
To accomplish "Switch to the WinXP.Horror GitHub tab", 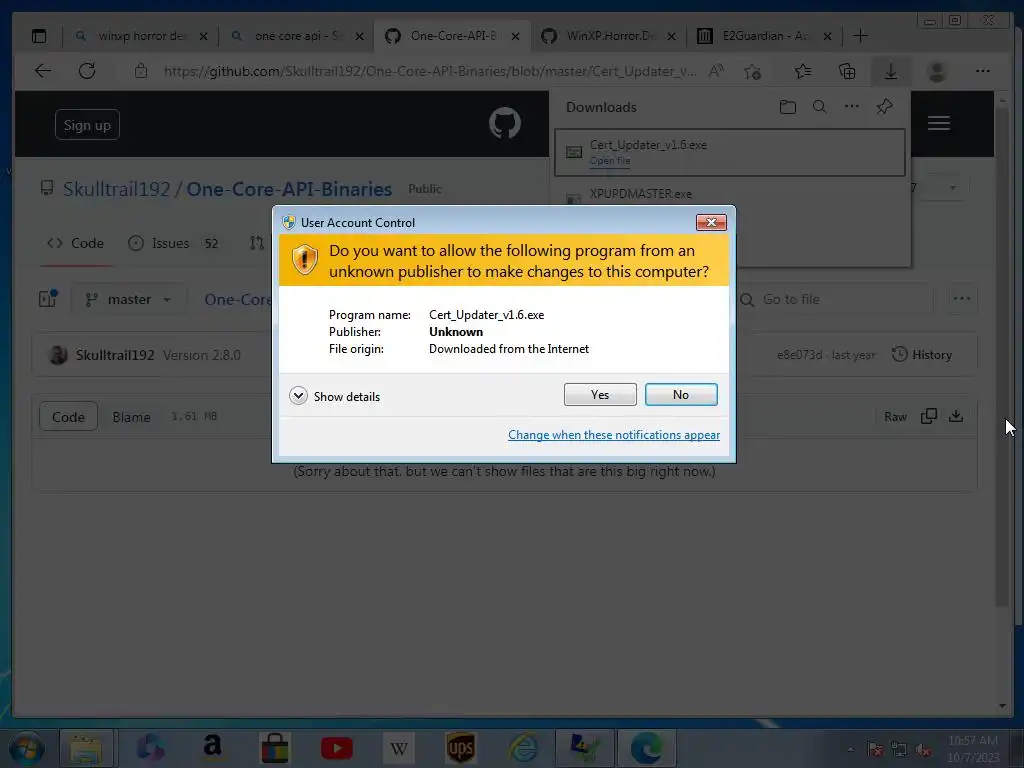I will (609, 36).
